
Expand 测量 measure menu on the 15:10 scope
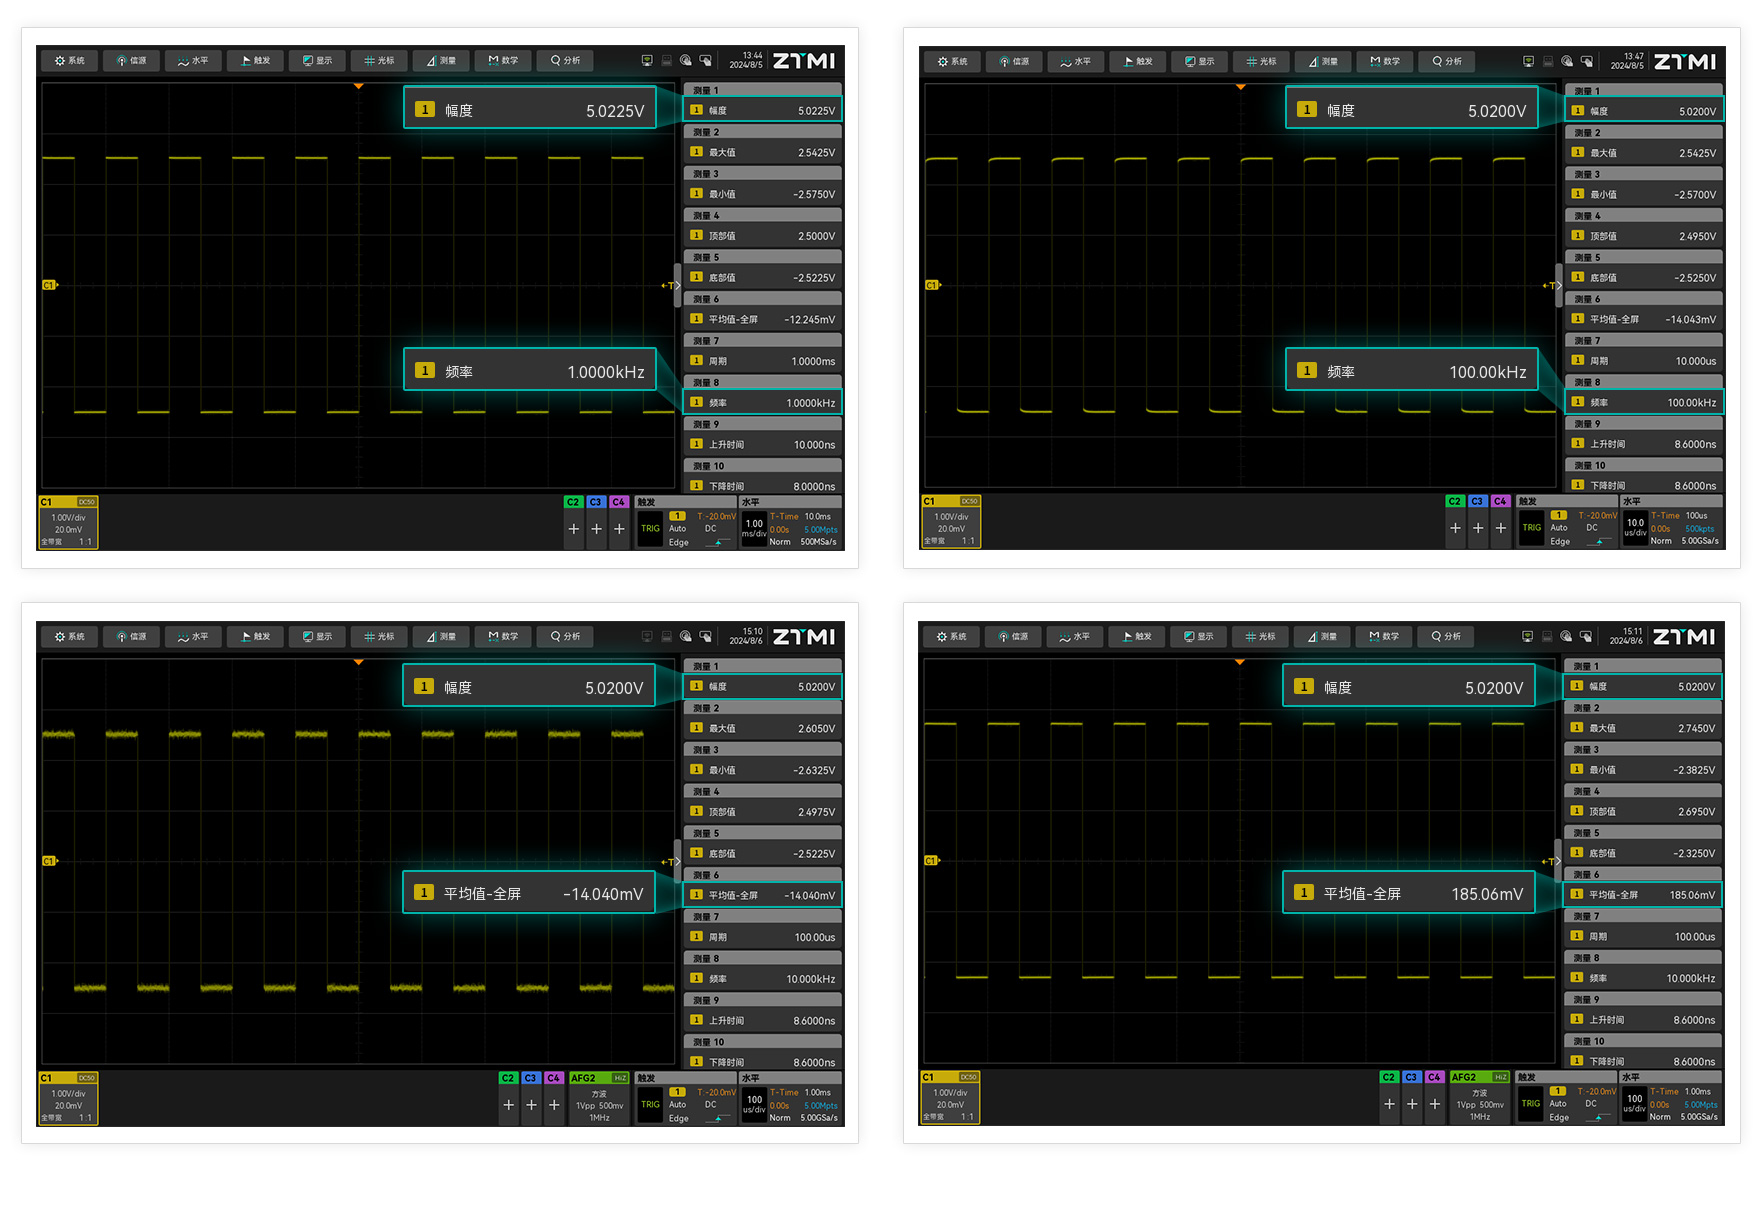pos(441,637)
